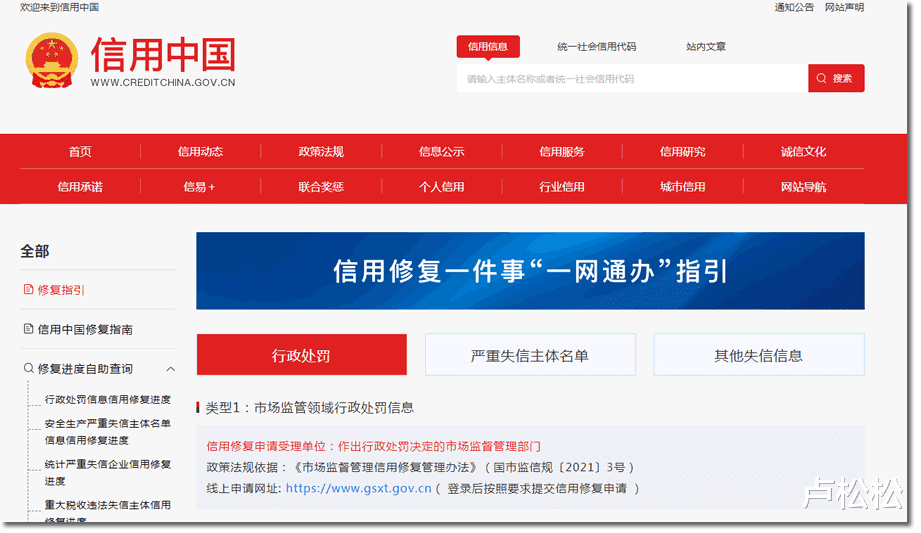Open 行业信用 navigation item
This screenshot has height=533, width=921.
click(x=562, y=187)
